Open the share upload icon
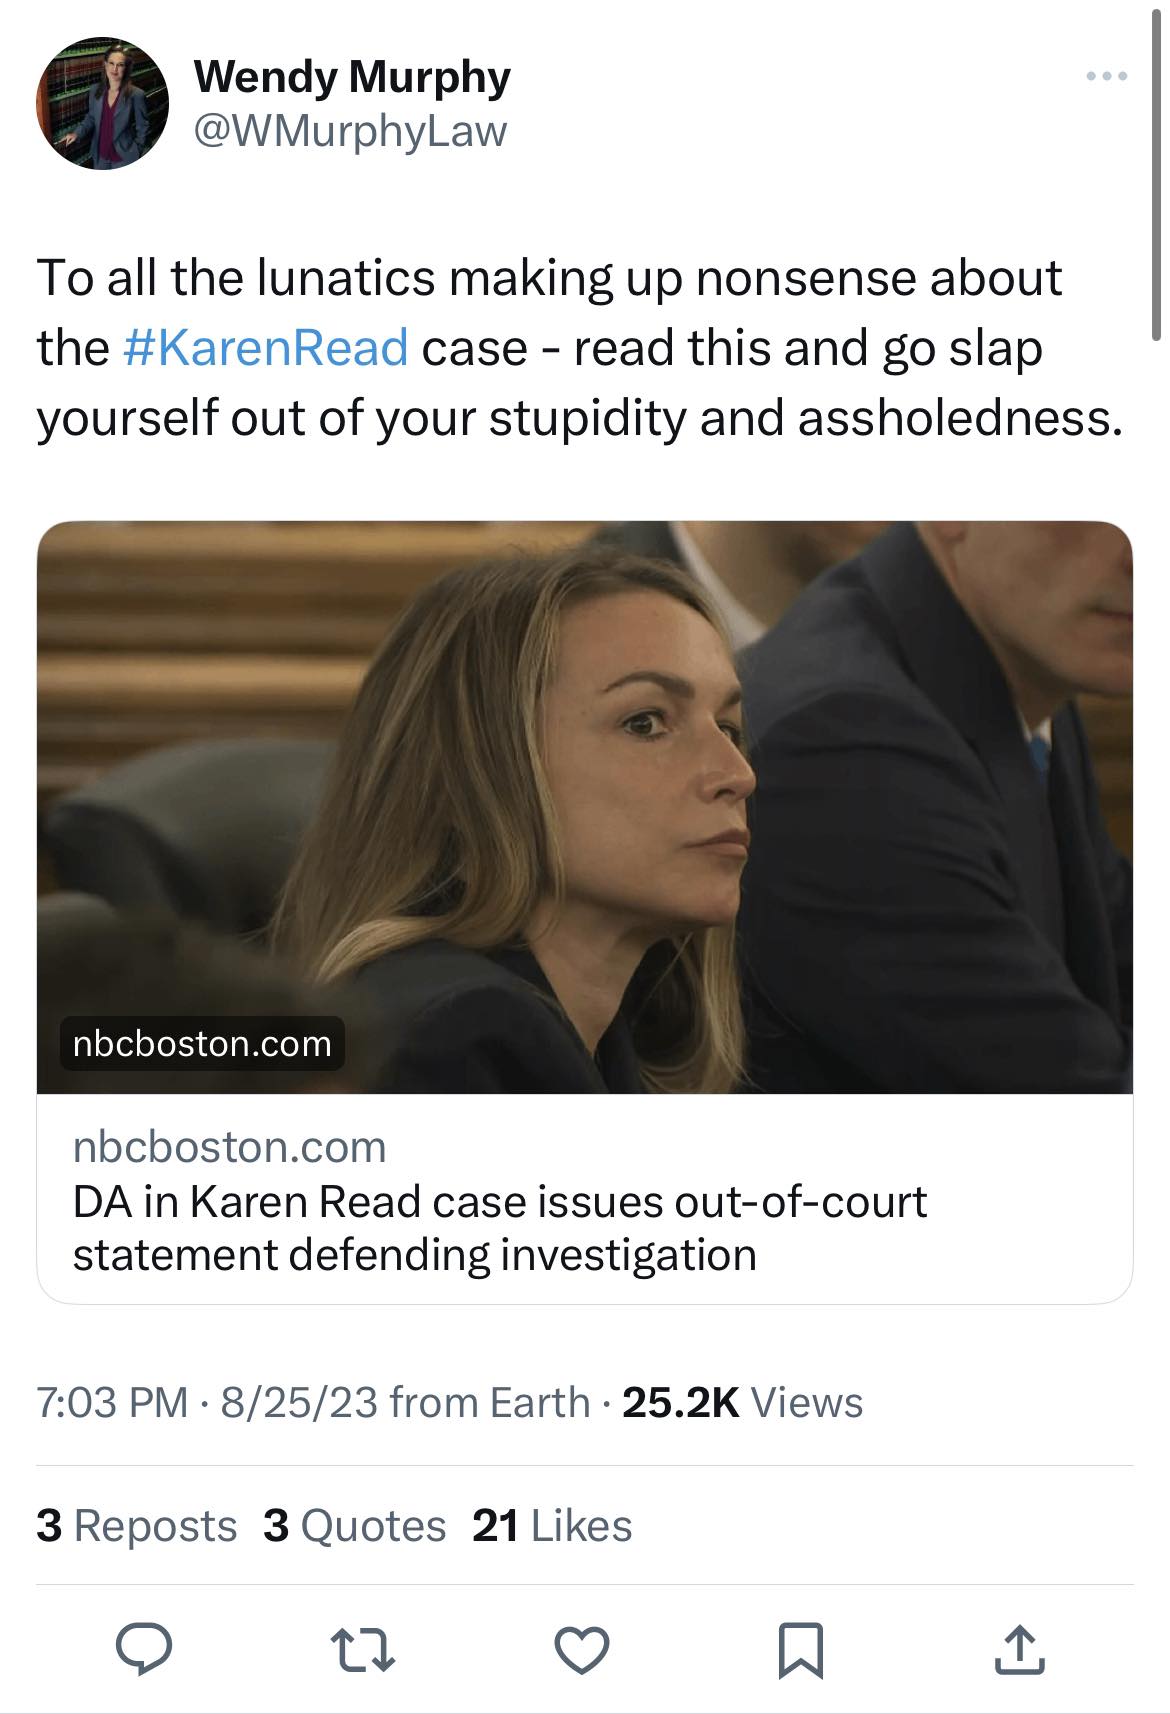The image size is (1170, 1714). (x=1019, y=1649)
